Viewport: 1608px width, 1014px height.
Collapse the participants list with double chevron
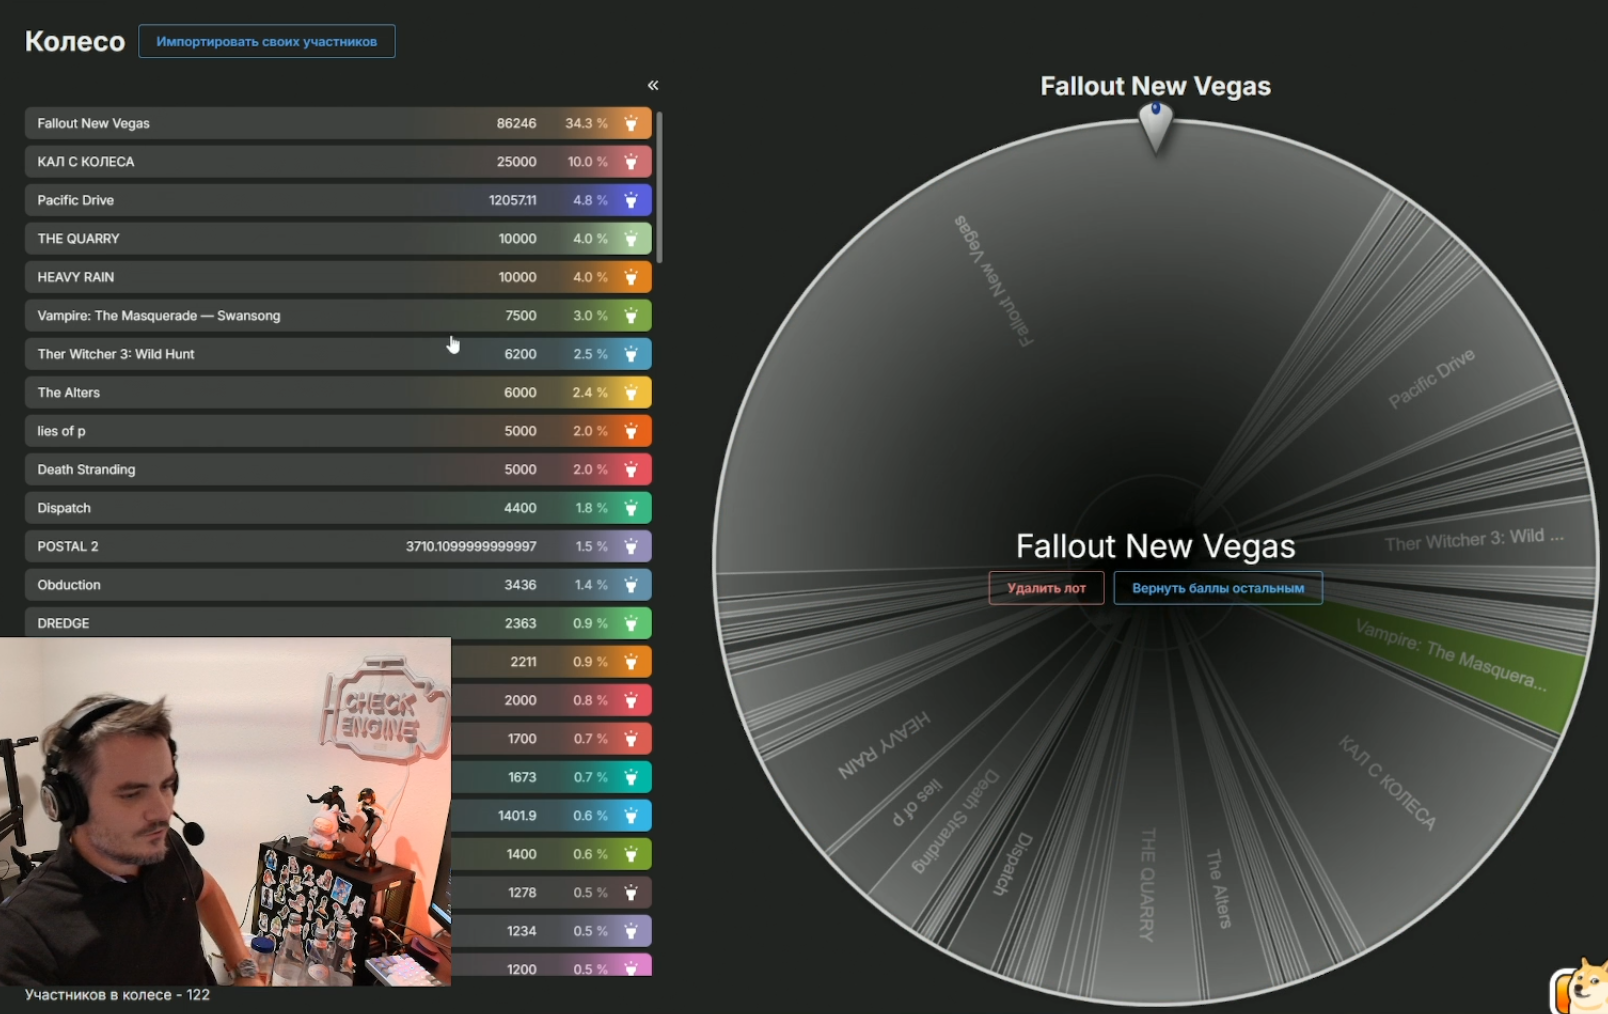pyautogui.click(x=653, y=86)
